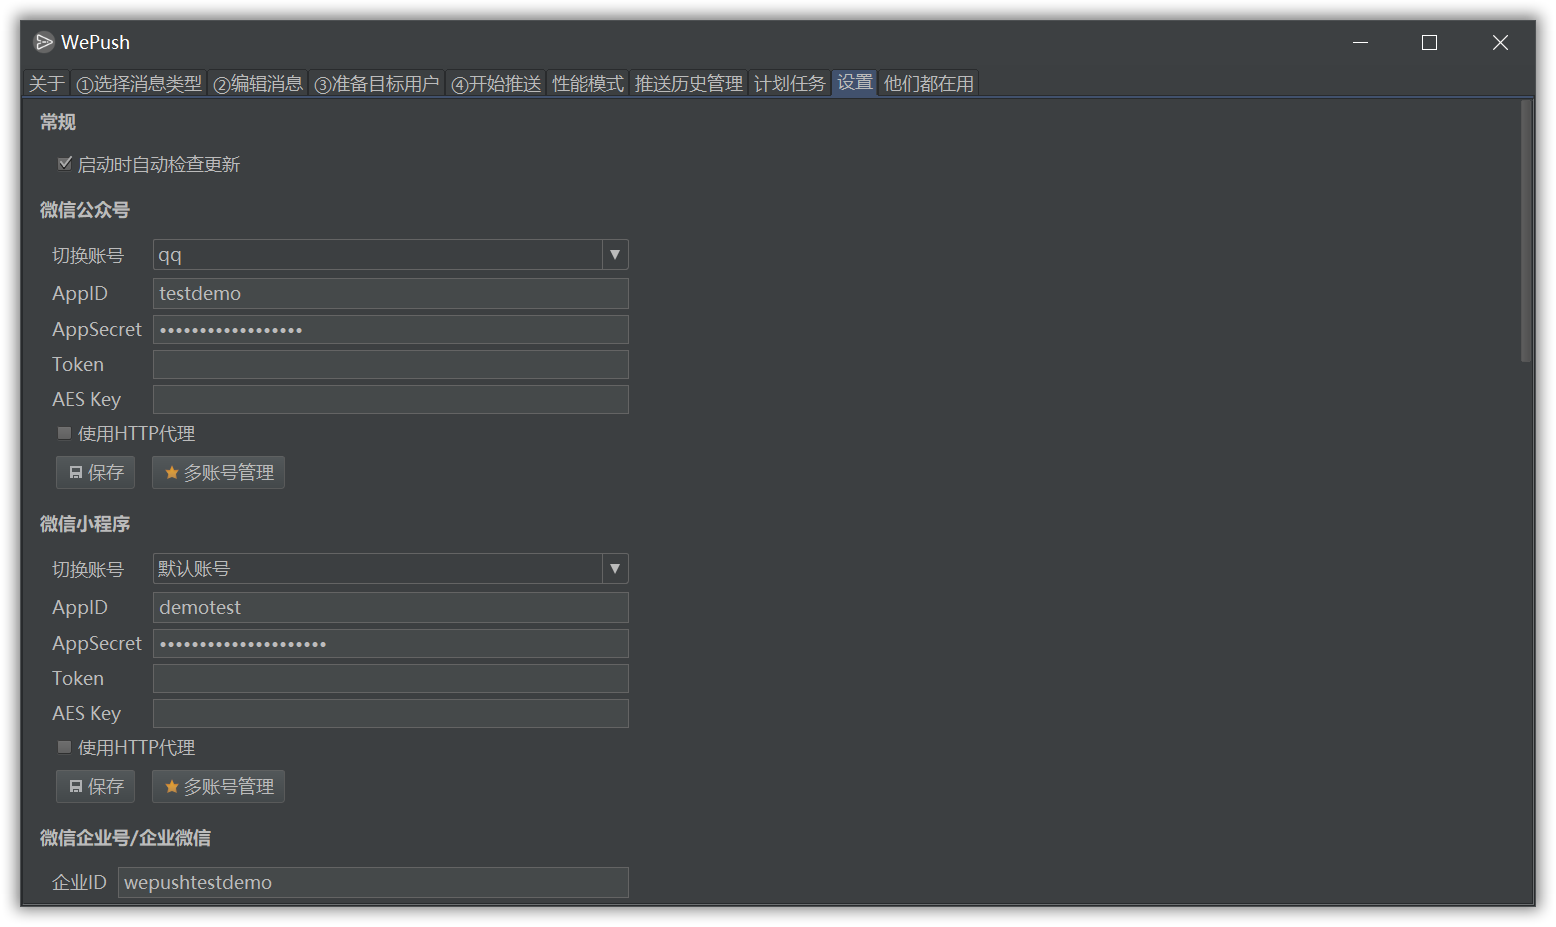Click the WePush app logo icon
Image resolution: width=1556 pixels, height=927 pixels.
point(44,42)
